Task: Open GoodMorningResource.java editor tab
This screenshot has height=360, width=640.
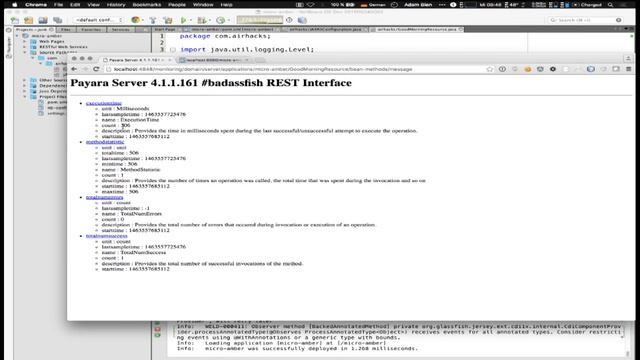Action: (x=416, y=29)
